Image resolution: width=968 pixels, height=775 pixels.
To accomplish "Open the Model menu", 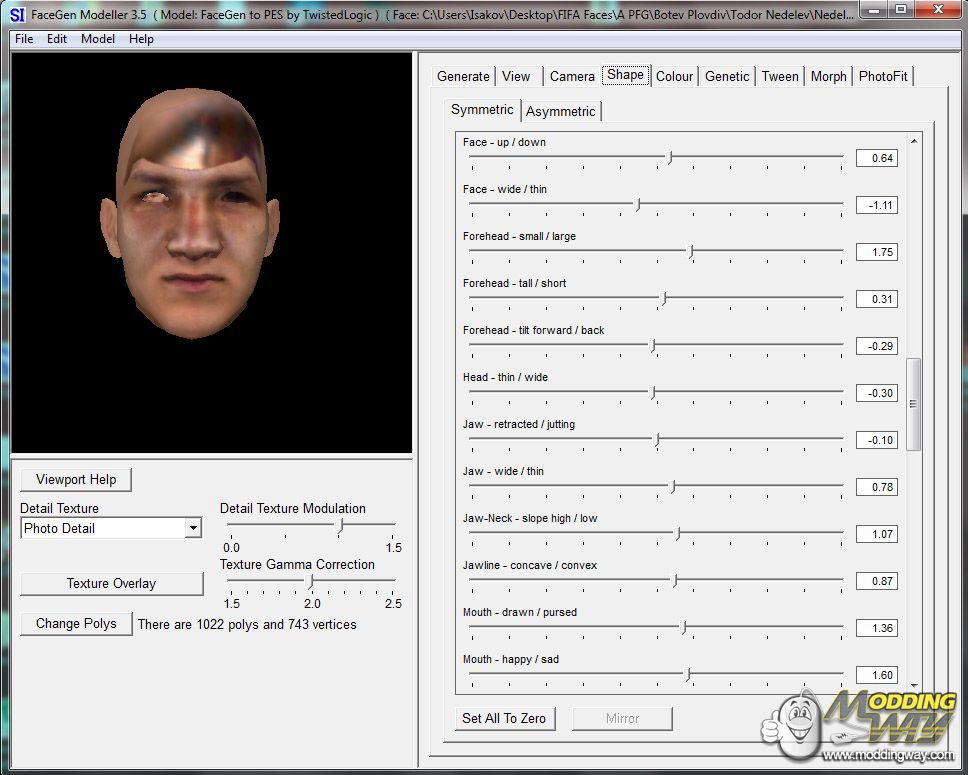I will (98, 39).
